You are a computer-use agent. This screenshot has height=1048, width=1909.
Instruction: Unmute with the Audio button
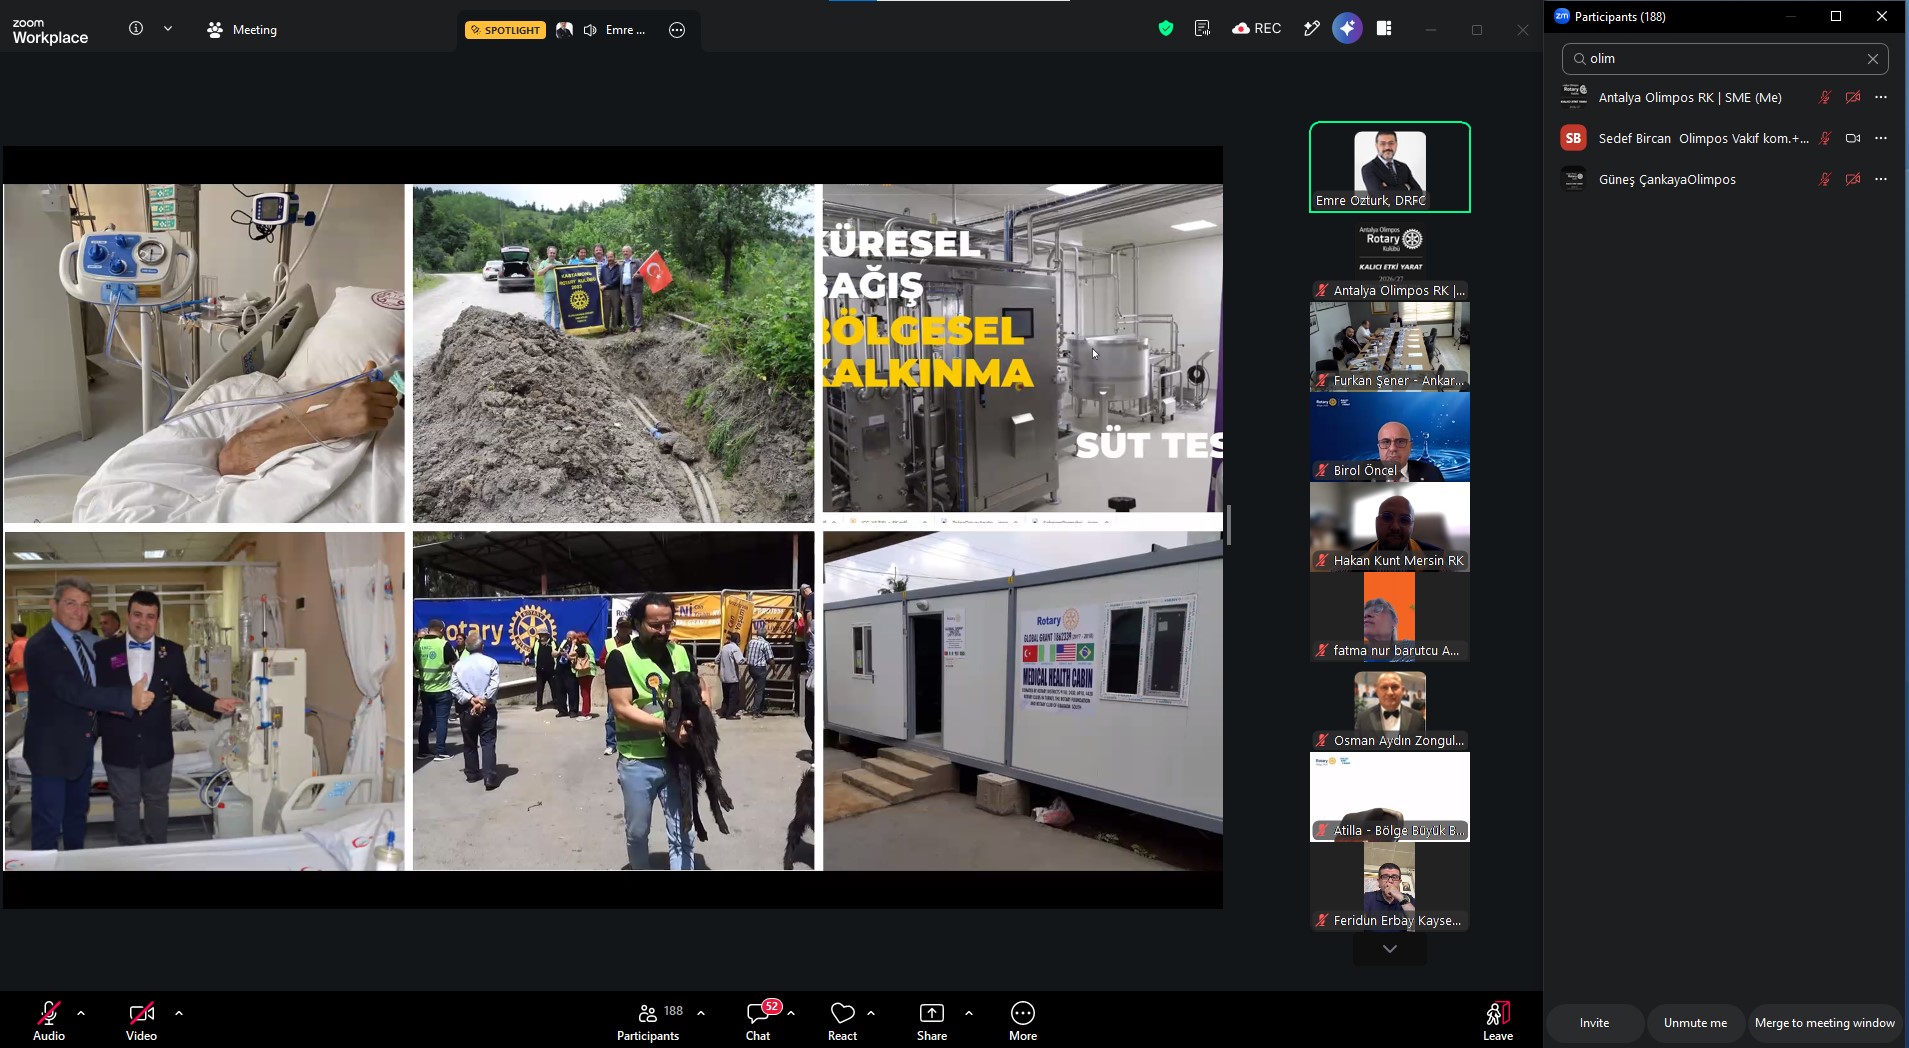(x=49, y=1021)
